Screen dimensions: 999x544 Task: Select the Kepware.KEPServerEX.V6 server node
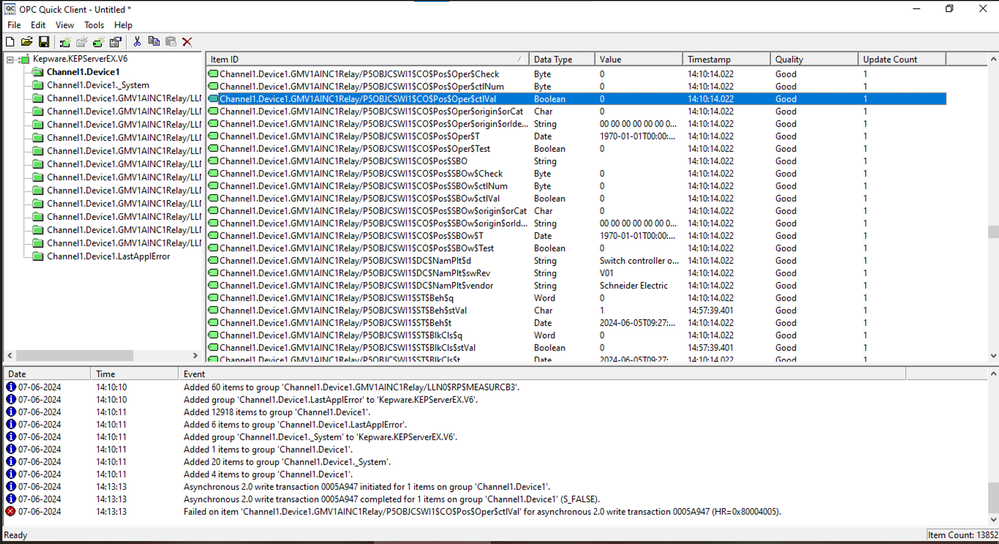[x=80, y=59]
